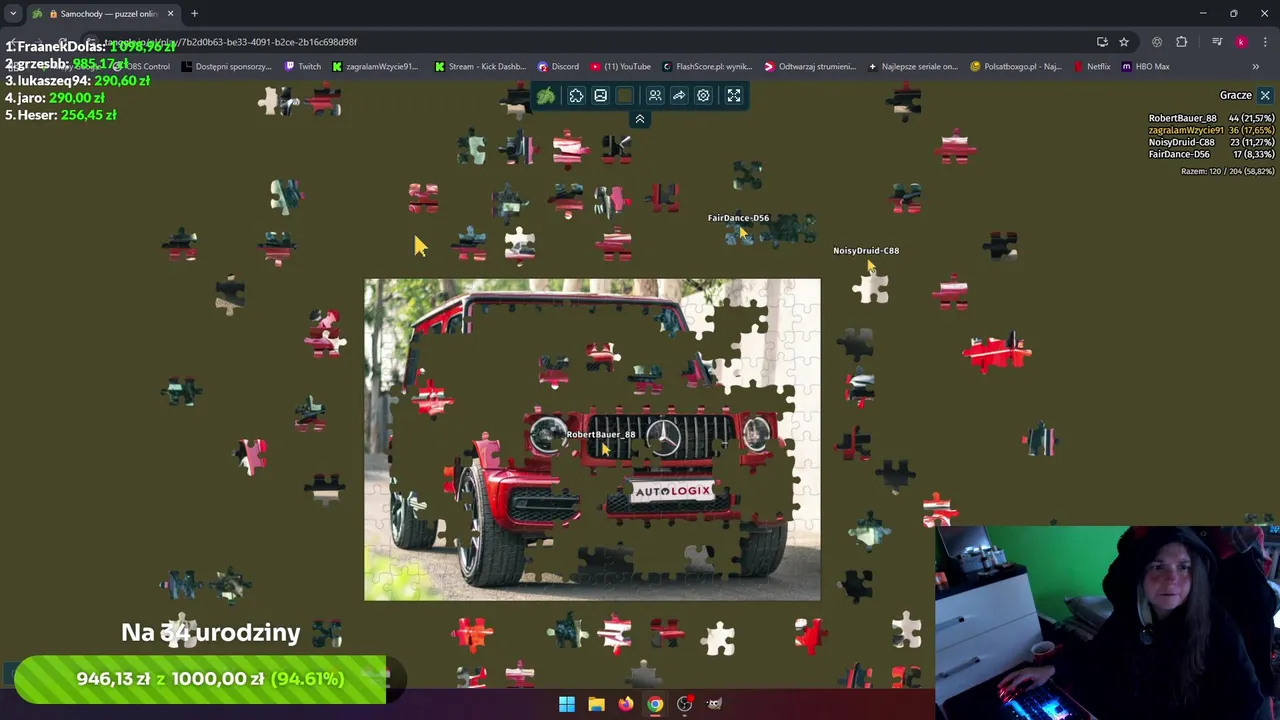Image resolution: width=1280 pixels, height=720 pixels.
Task: Click donor Heser entry
Action: (x=61, y=115)
